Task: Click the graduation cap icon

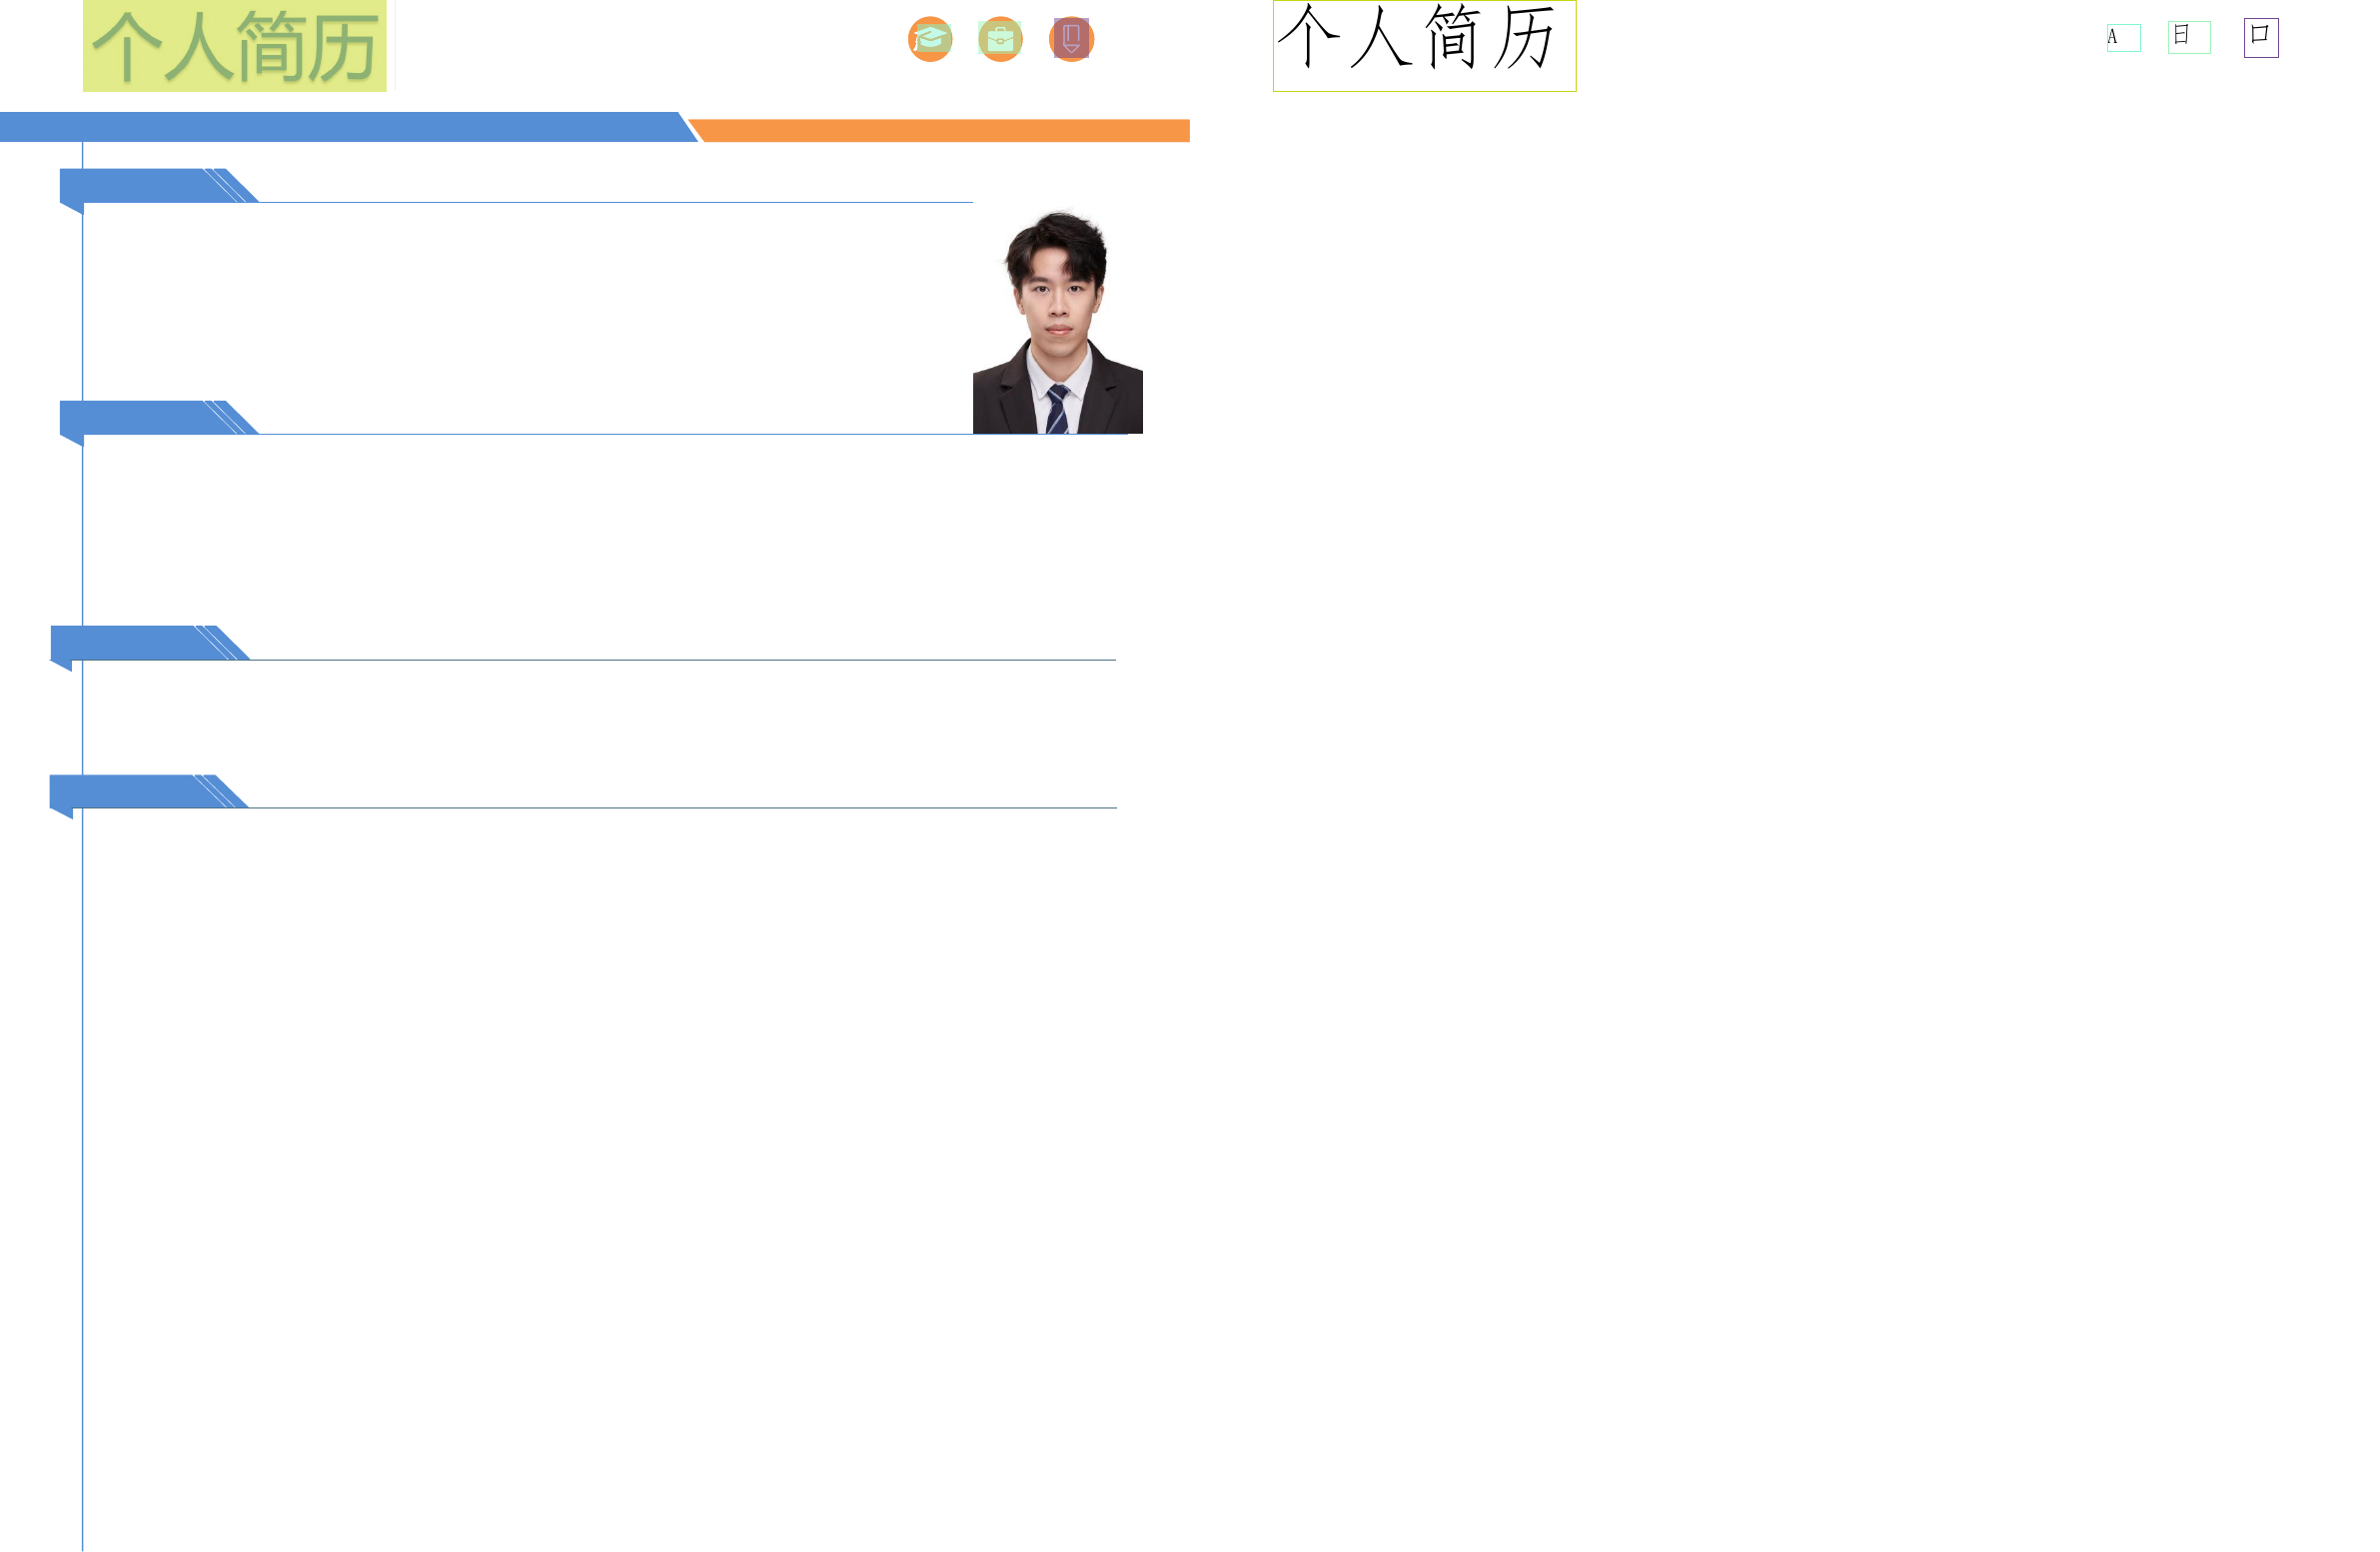Action: 930,39
